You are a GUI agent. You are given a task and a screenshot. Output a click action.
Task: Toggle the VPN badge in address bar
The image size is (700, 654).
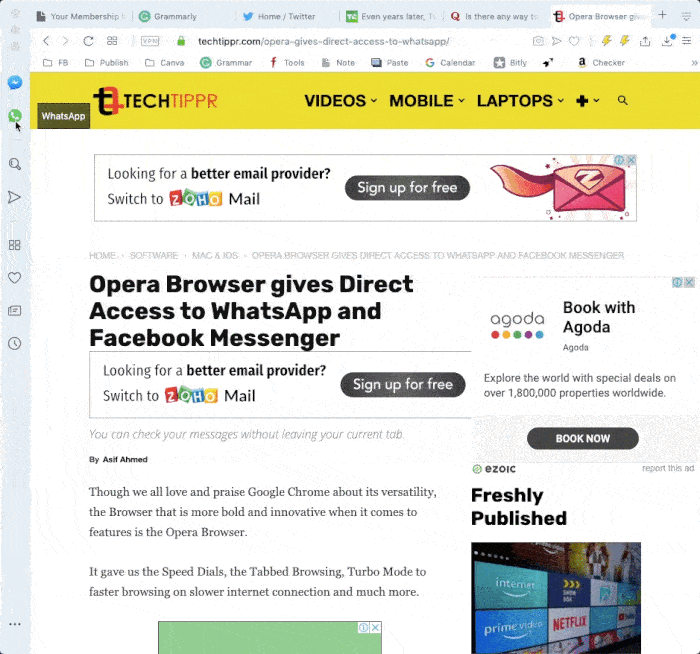[150, 41]
